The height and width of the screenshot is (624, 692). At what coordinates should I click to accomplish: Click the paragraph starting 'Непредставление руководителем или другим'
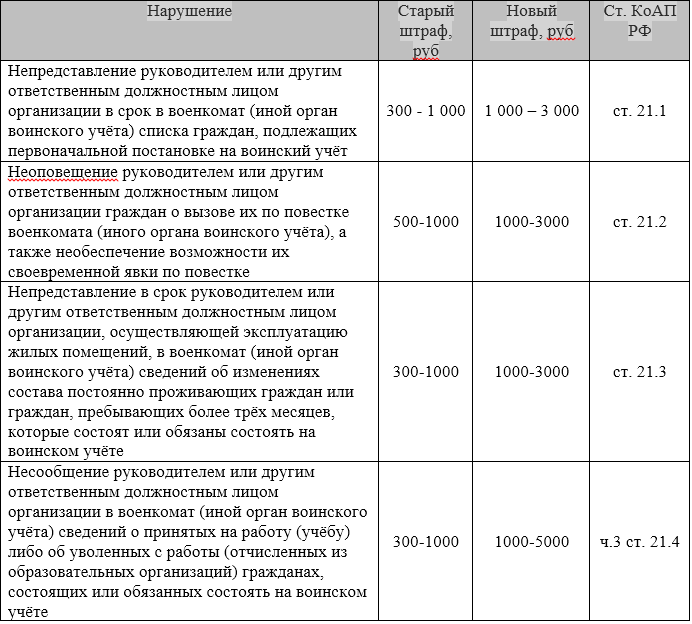[182, 111]
